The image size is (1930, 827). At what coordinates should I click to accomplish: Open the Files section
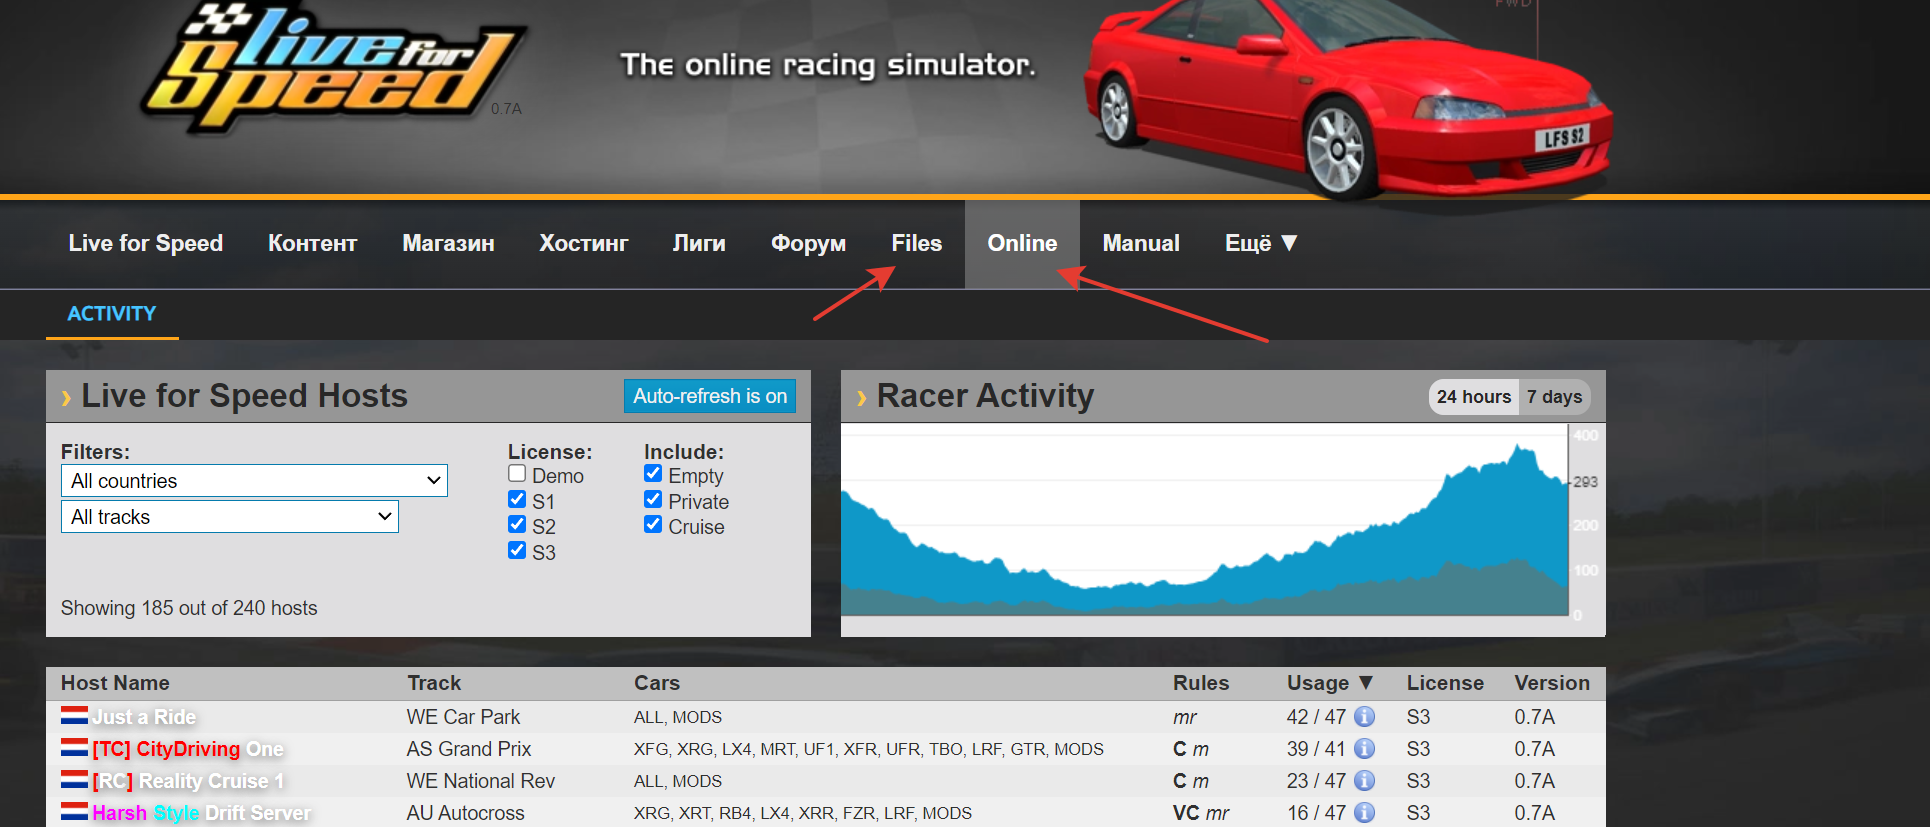(917, 243)
